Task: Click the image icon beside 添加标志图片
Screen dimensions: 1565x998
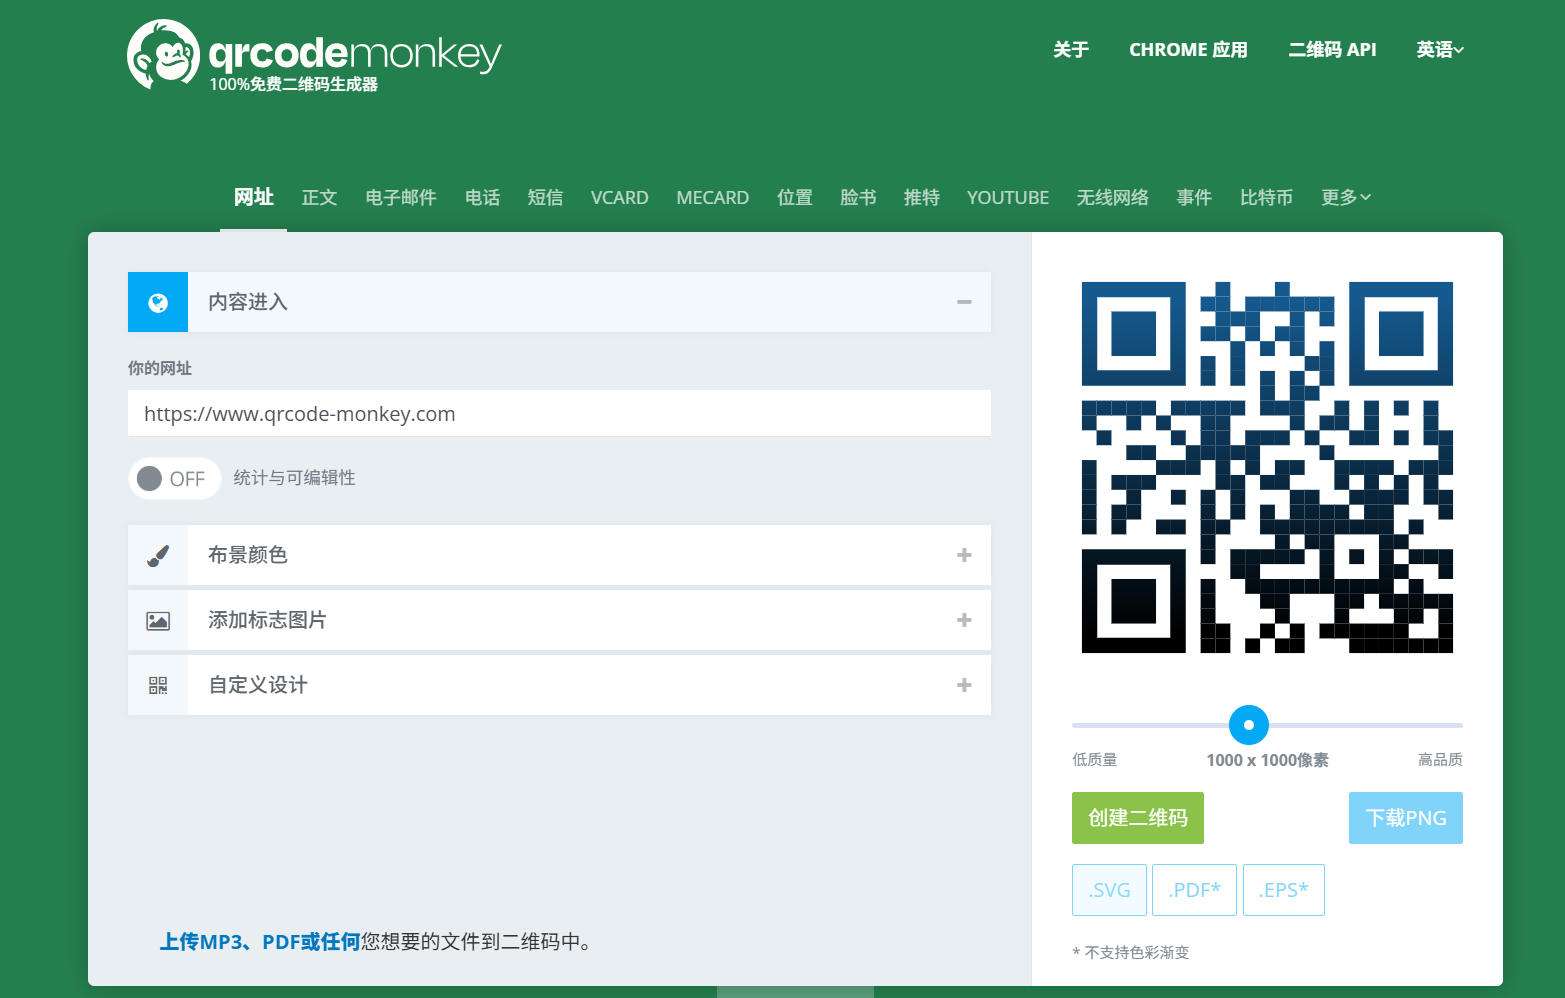Action: coord(157,620)
